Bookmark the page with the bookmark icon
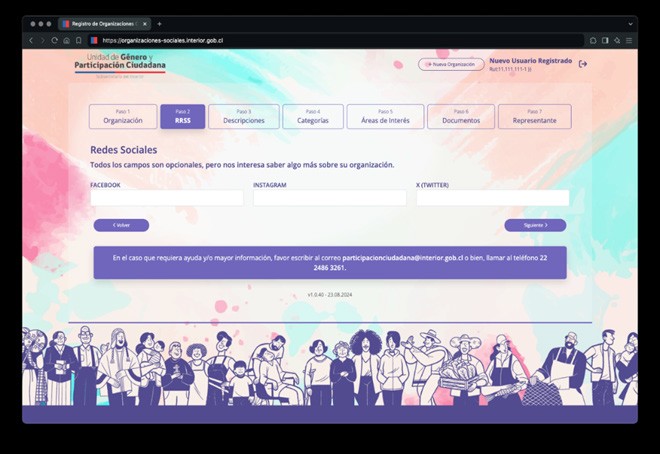The height and width of the screenshot is (454, 660). 79,40
